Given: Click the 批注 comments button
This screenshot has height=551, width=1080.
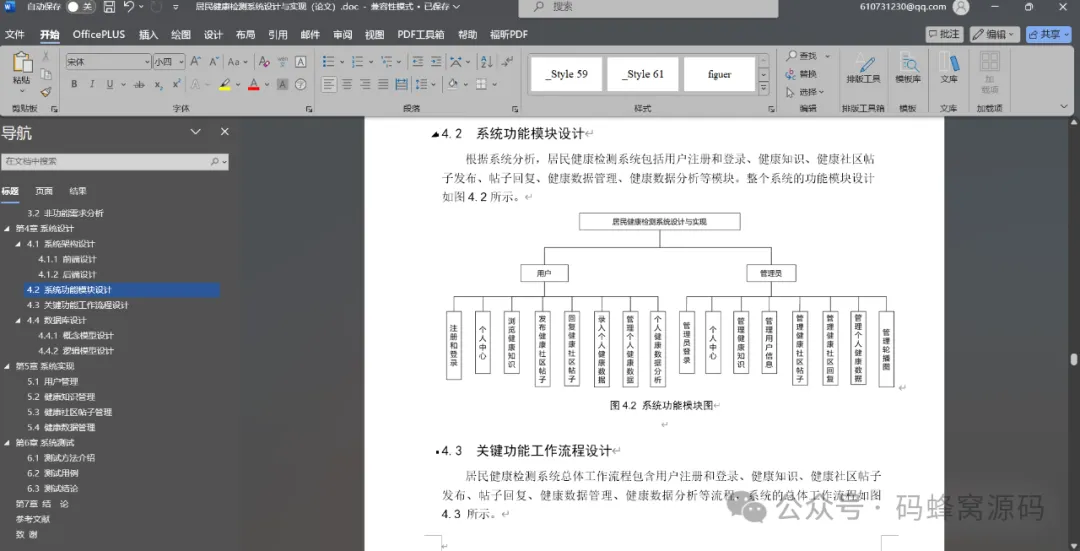Looking at the screenshot, I should click(x=944, y=34).
